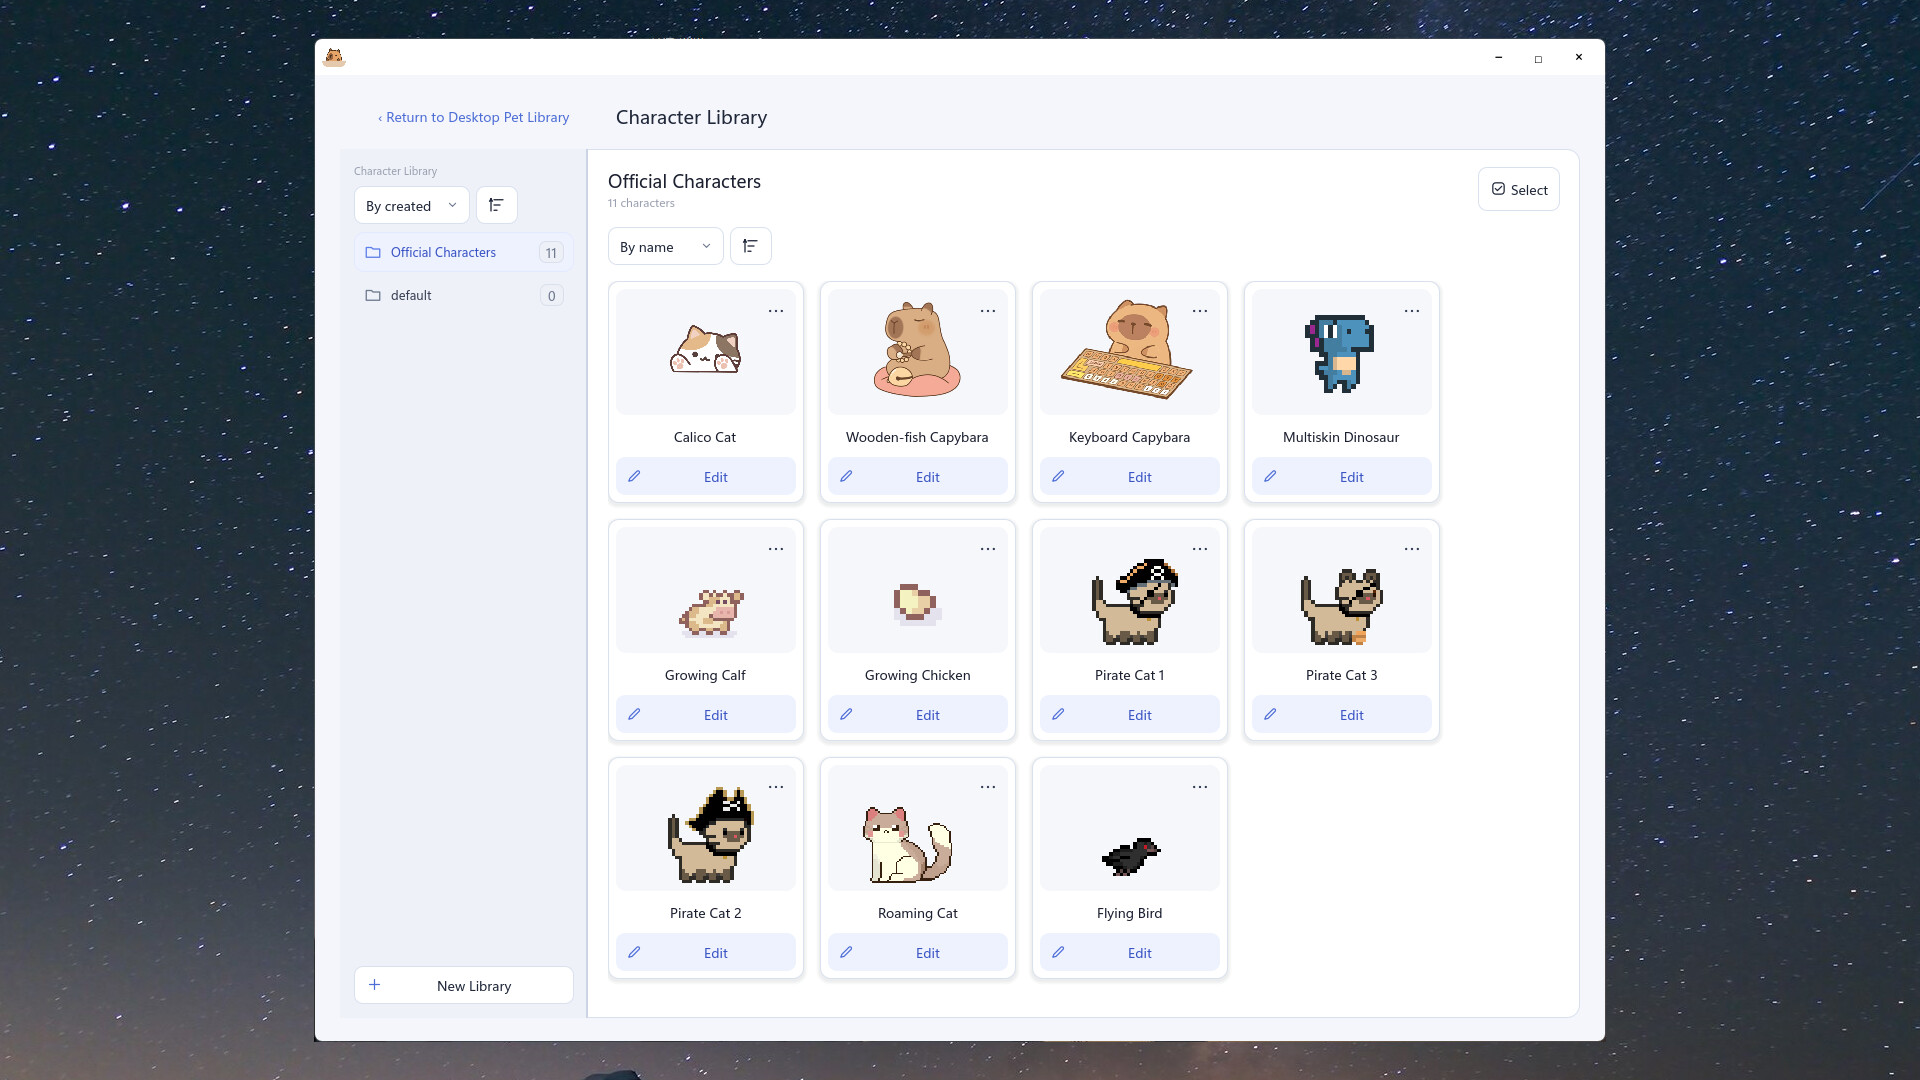Open the more options menu on Keyboard Capybara card

coord(1200,311)
